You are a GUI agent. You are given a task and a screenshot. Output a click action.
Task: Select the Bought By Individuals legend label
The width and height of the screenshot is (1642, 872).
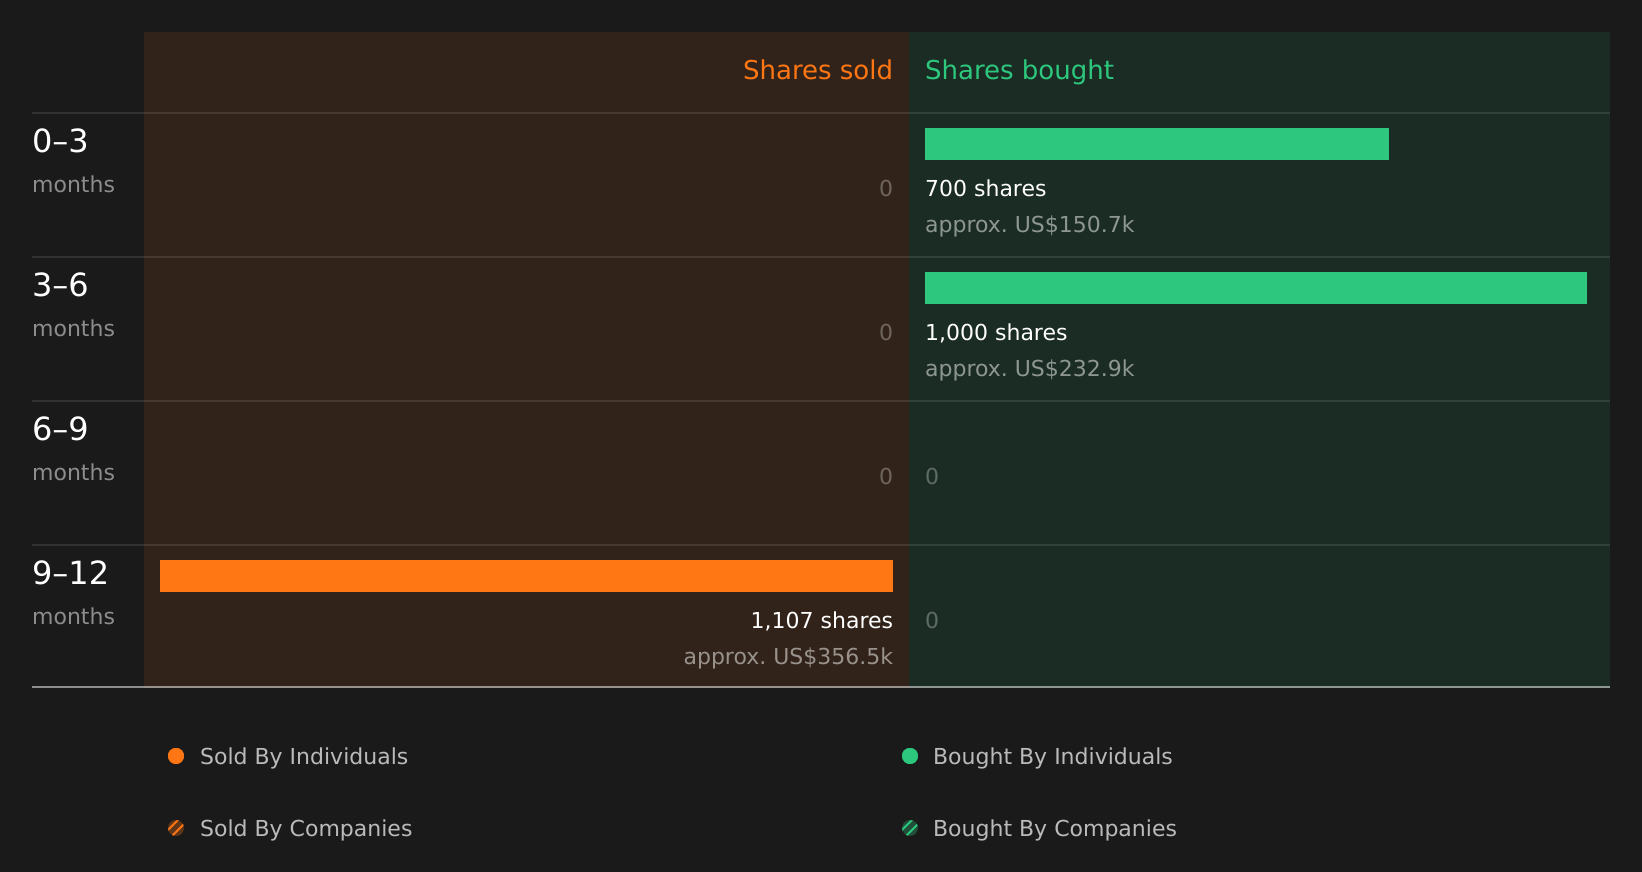(x=1052, y=757)
